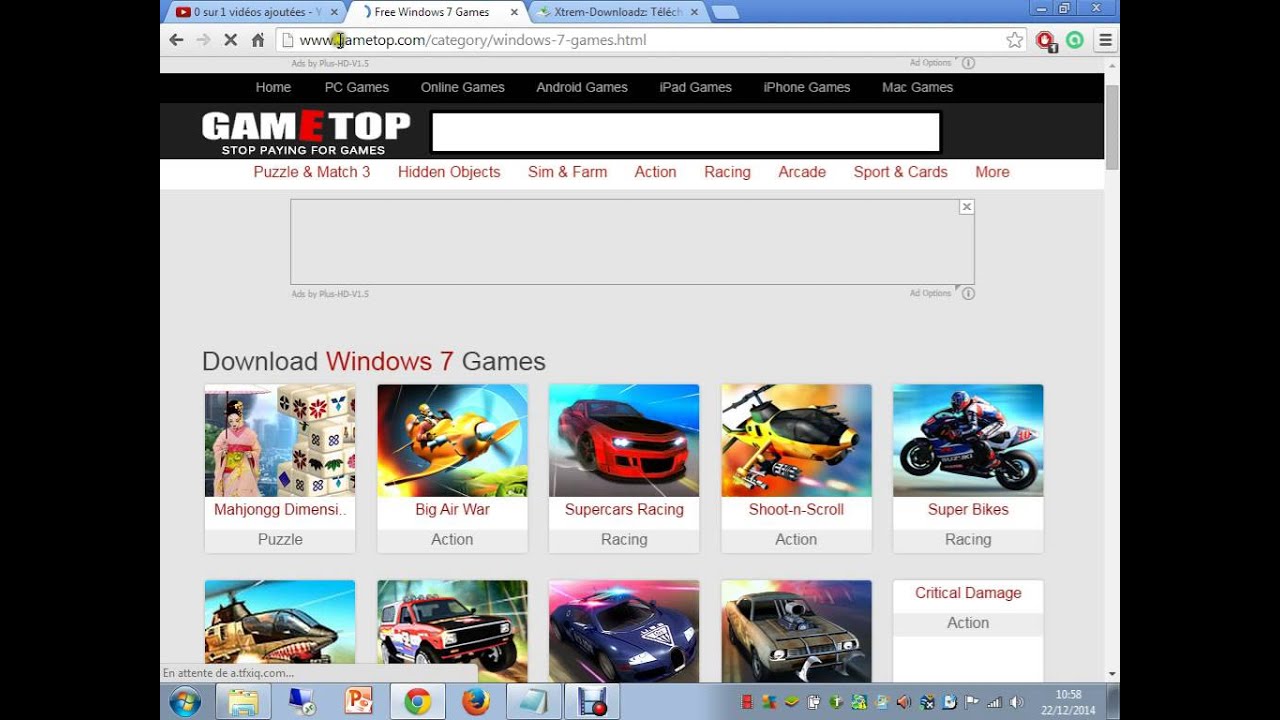The height and width of the screenshot is (720, 1280).
Task: Open Mac Games in the top navigation
Action: (917, 87)
